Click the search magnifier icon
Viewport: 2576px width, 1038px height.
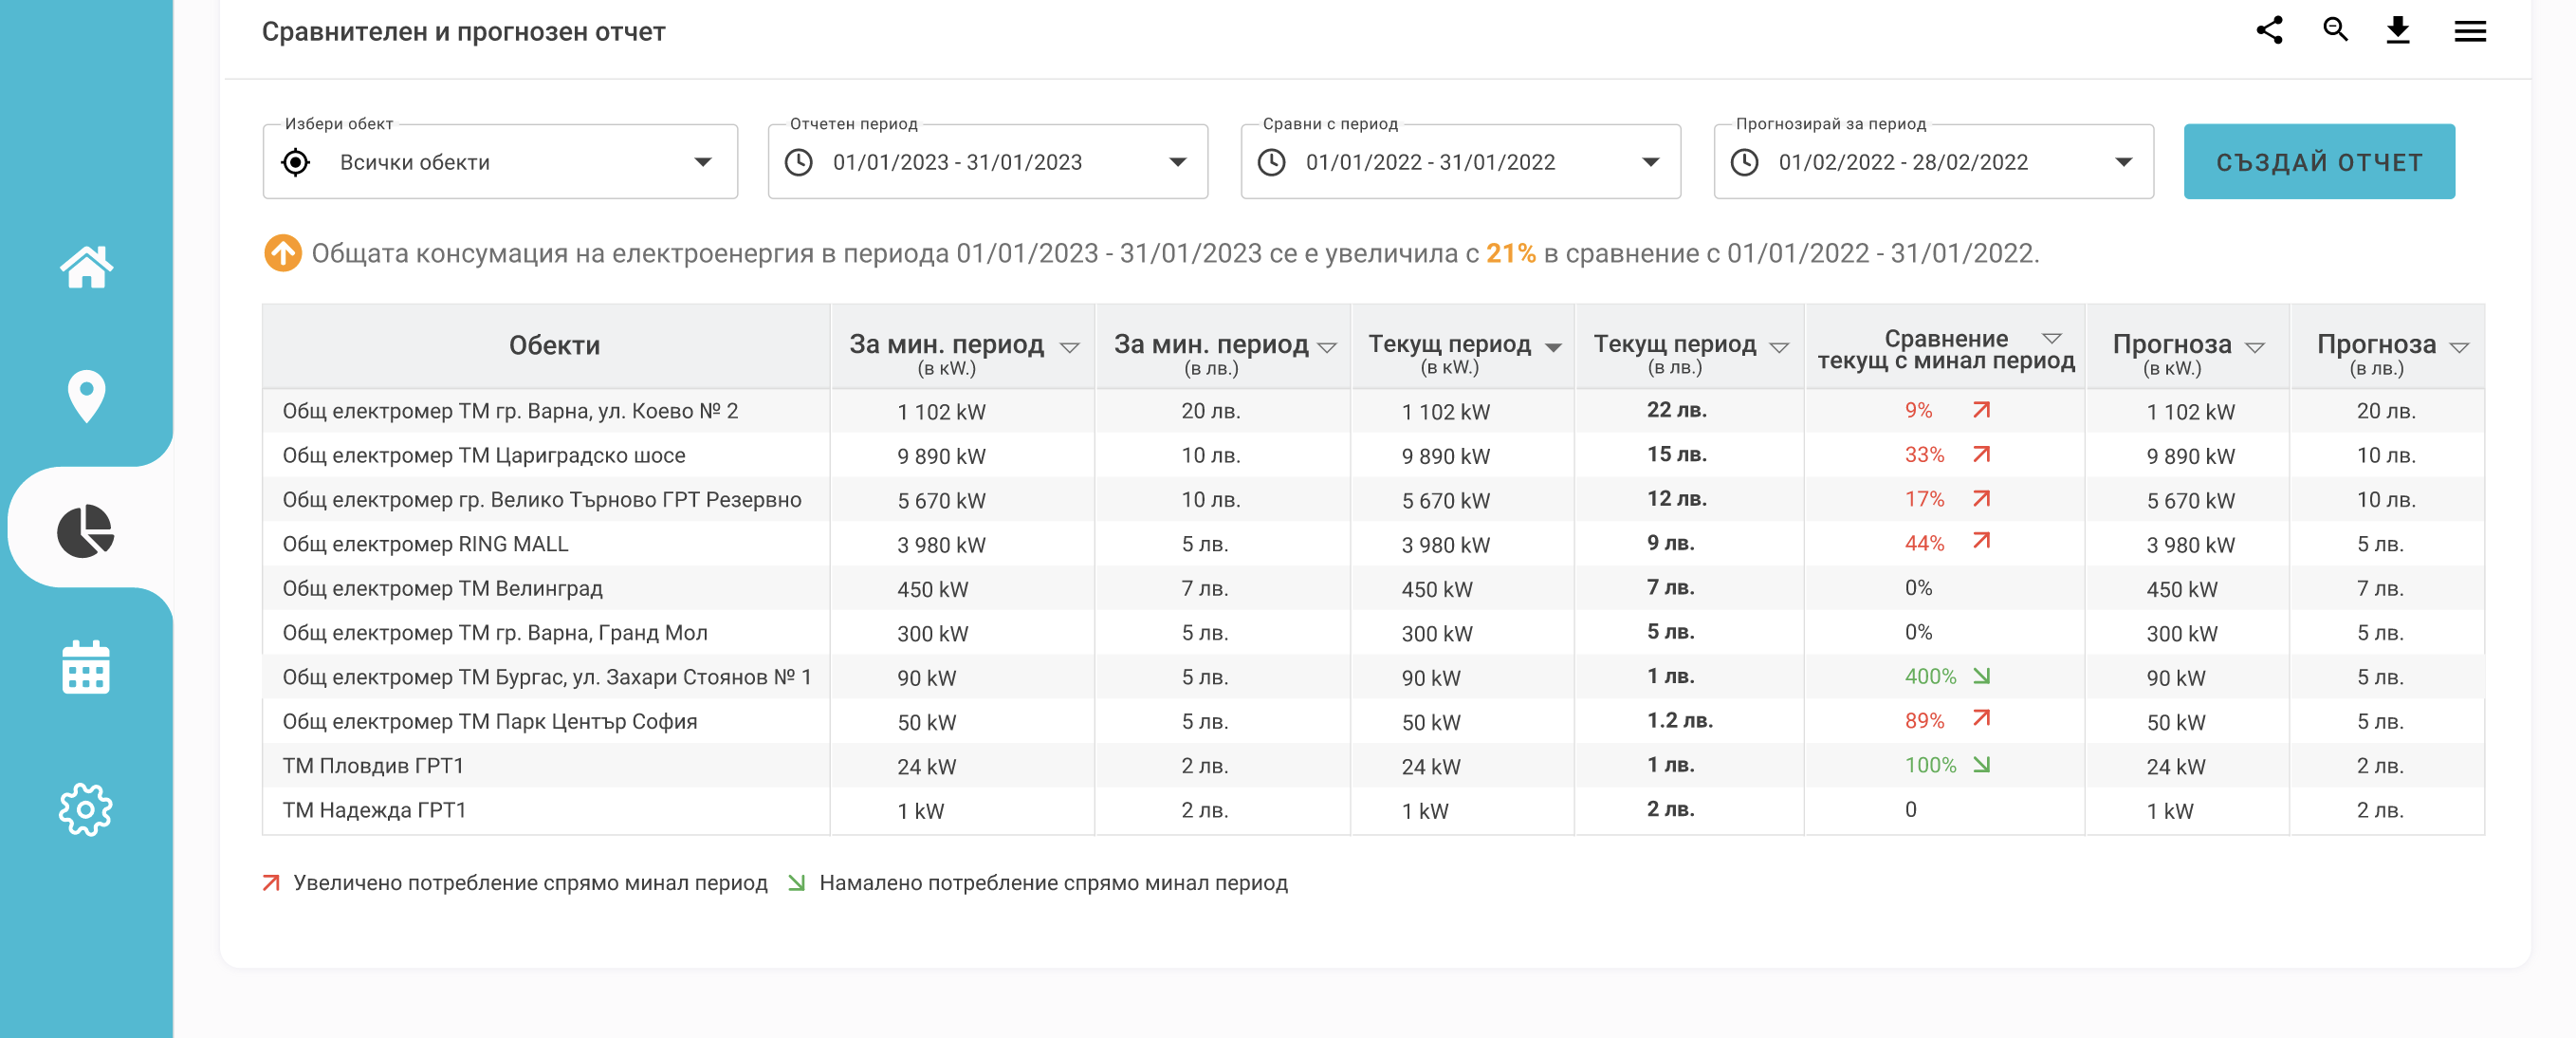pyautogui.click(x=2334, y=30)
